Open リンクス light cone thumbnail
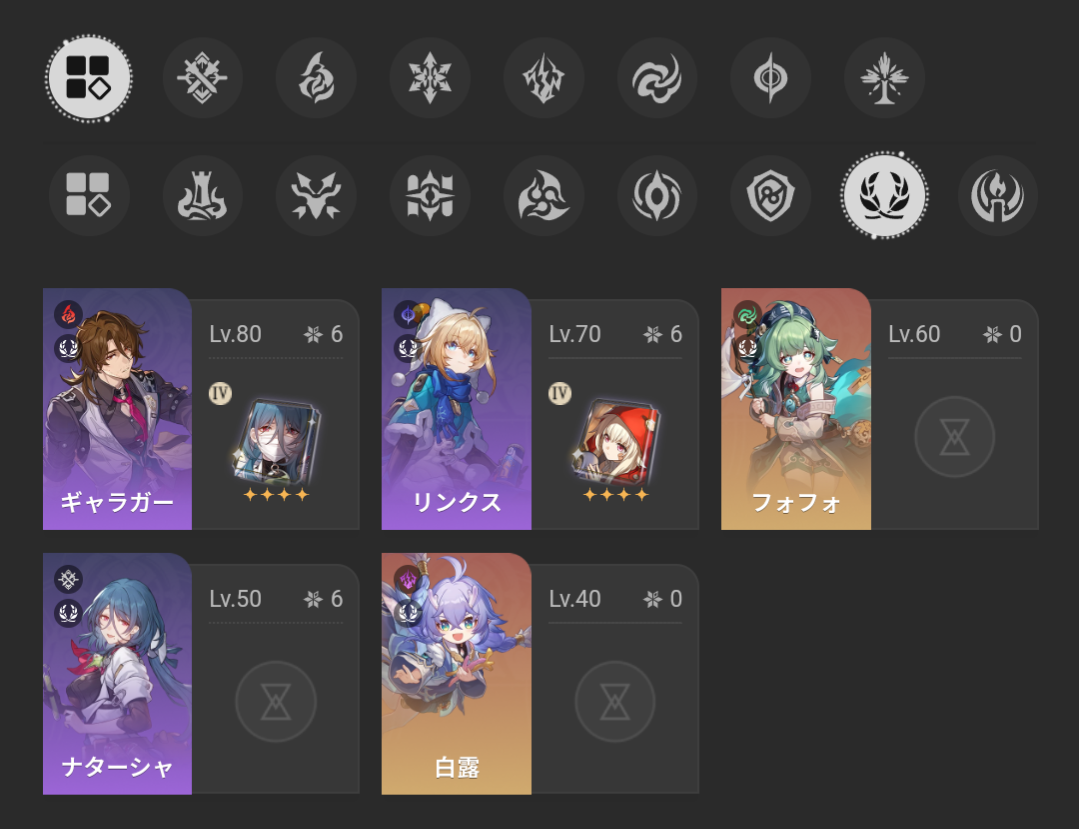Image resolution: width=1079 pixels, height=829 pixels. (615, 441)
